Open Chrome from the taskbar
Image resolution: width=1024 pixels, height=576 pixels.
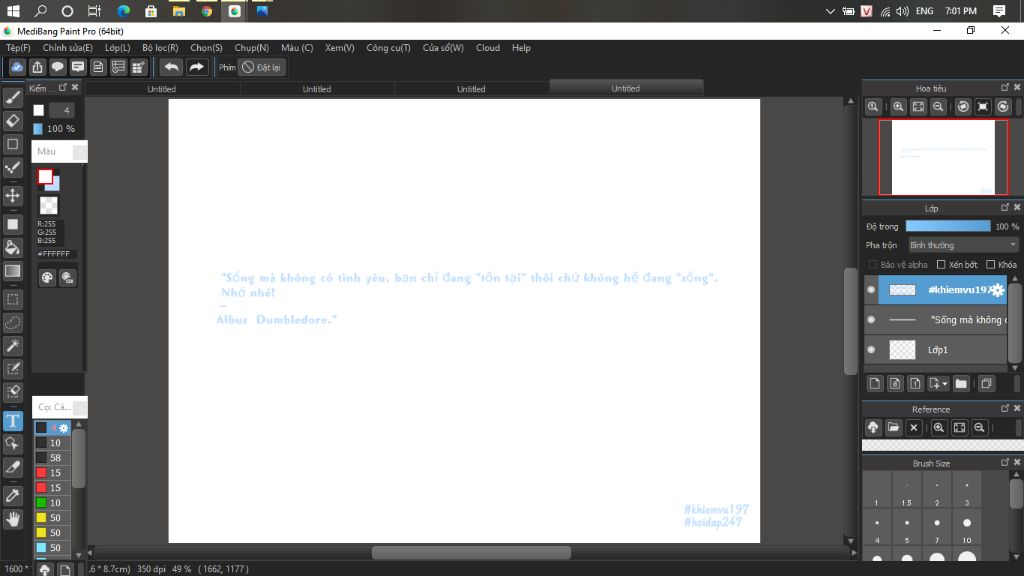(x=206, y=11)
